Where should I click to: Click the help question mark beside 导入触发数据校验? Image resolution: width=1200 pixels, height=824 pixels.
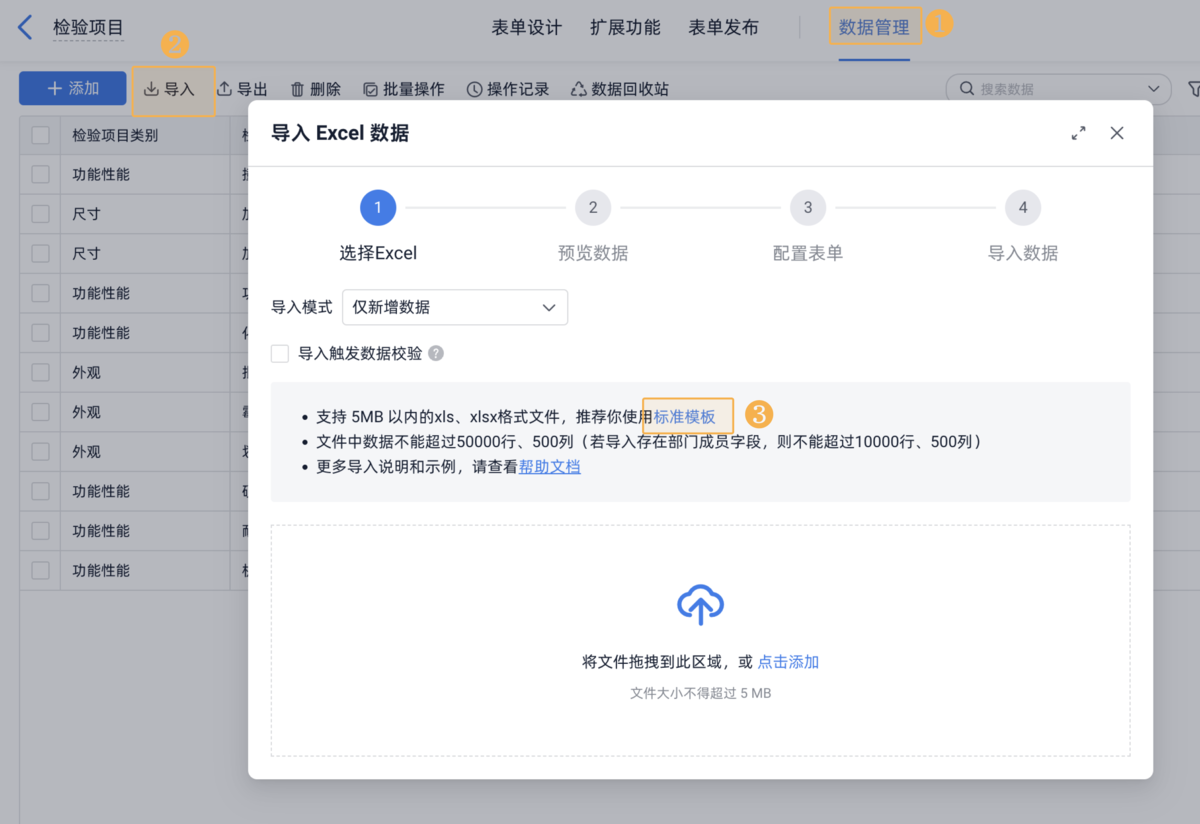click(436, 353)
